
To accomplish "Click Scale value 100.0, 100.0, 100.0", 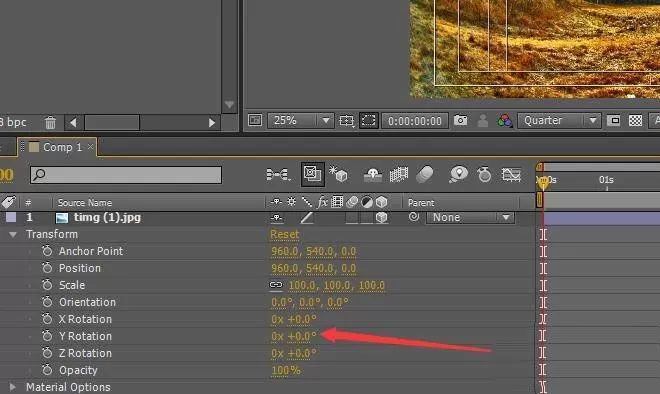I will 336,285.
